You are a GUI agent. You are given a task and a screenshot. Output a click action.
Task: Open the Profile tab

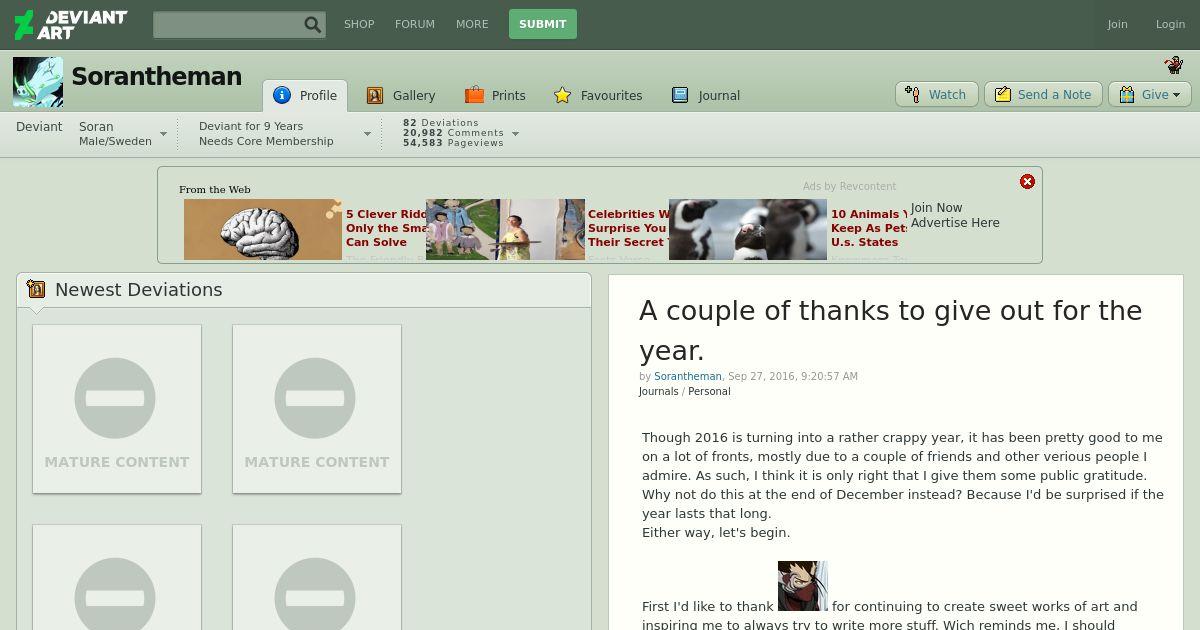(x=305, y=96)
